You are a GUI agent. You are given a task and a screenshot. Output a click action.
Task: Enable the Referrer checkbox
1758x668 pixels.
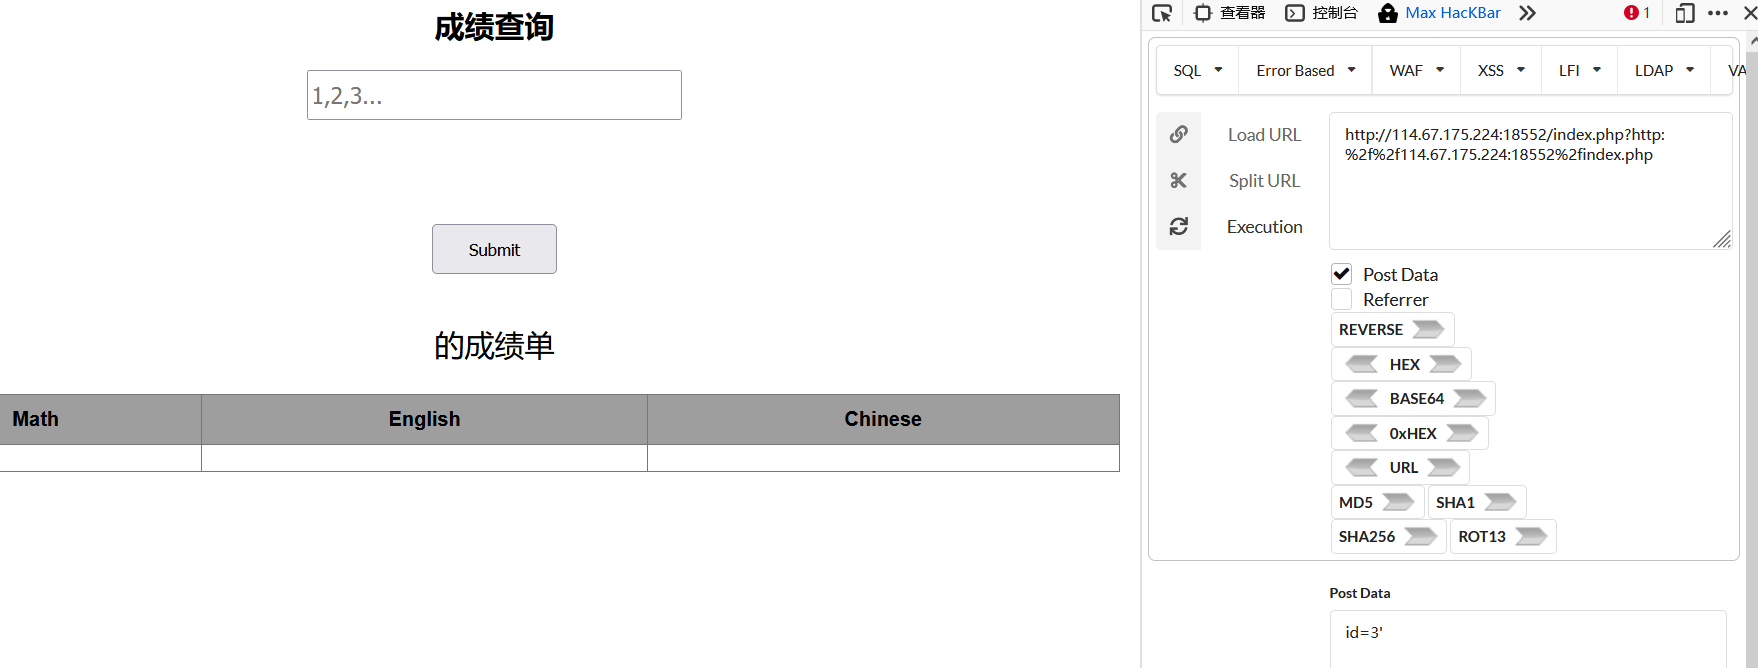[1342, 299]
